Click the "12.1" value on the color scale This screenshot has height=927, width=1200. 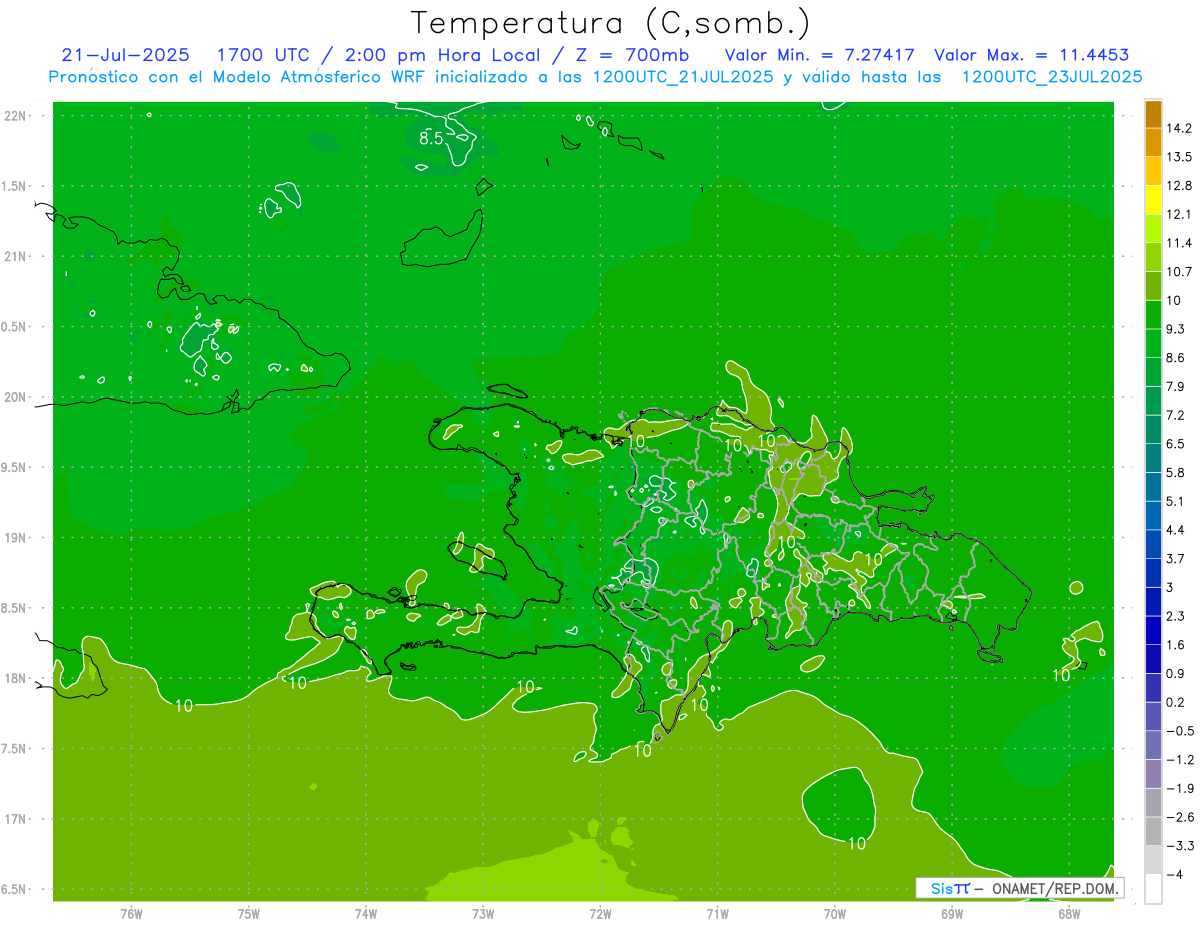[1178, 215]
